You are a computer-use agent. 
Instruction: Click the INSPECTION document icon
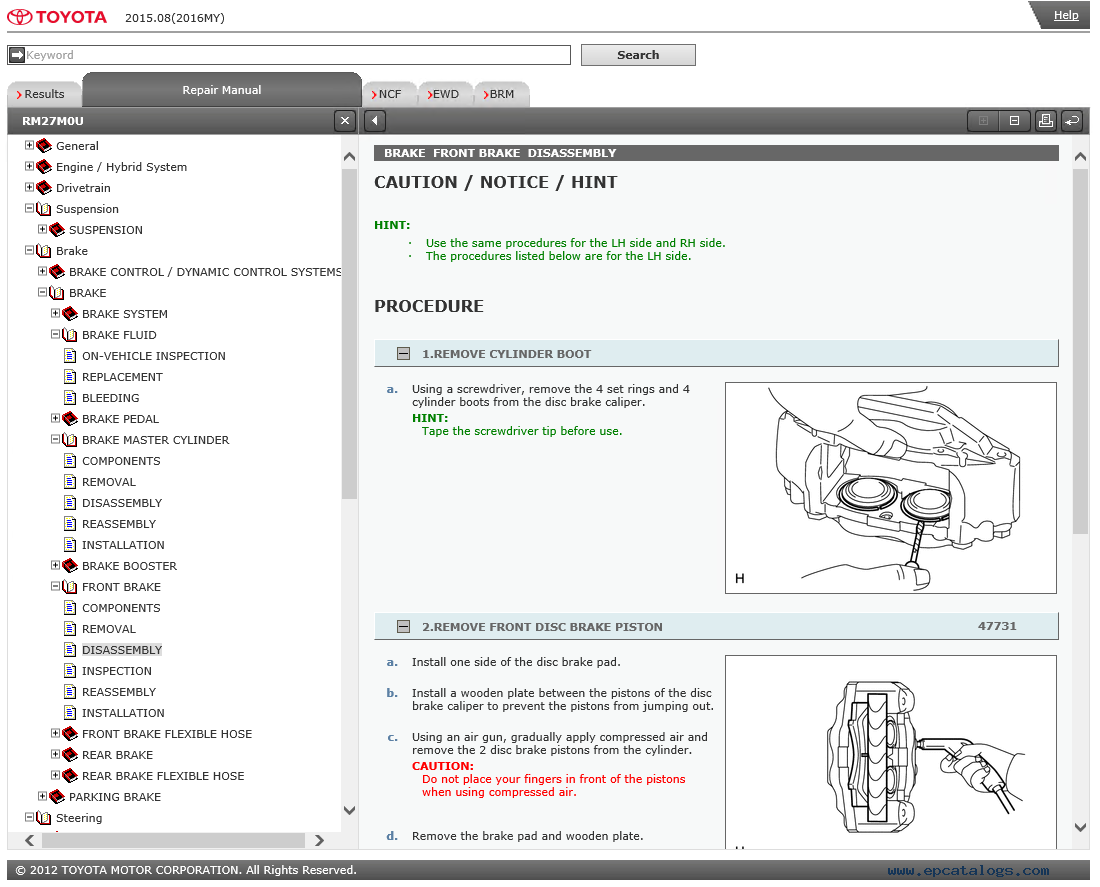[70, 671]
